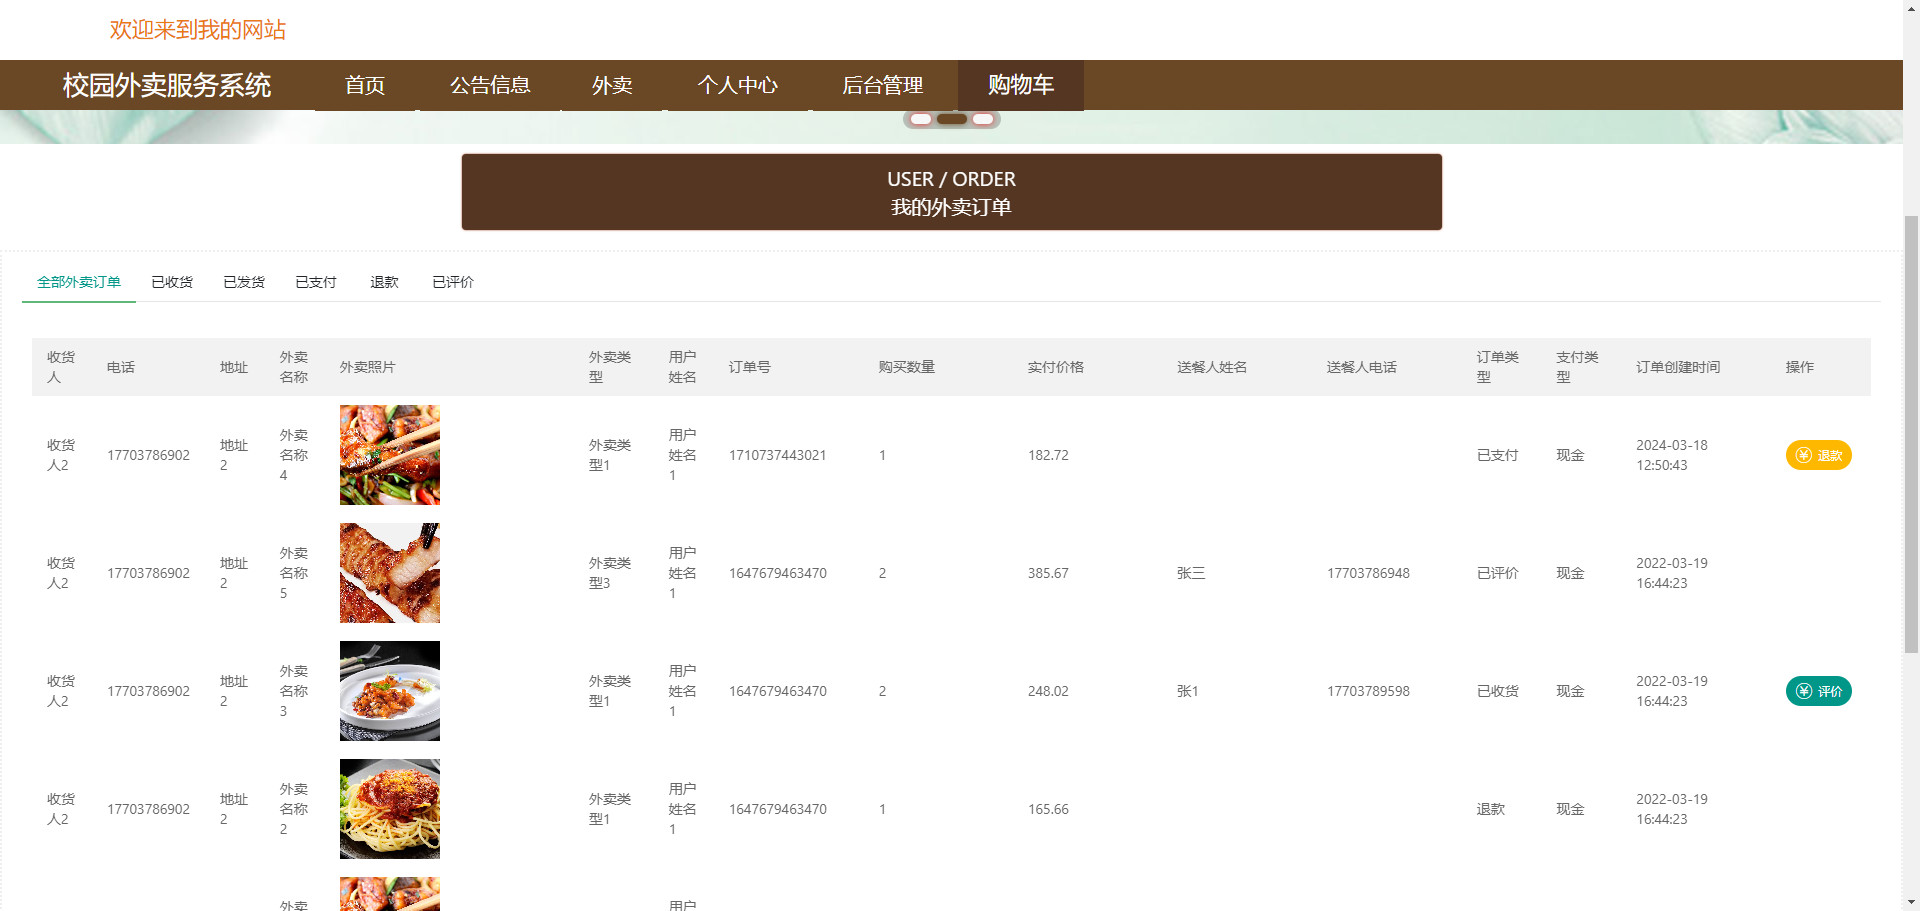
Task: Open the pasta photo for 外卖名称2
Action: (390, 809)
